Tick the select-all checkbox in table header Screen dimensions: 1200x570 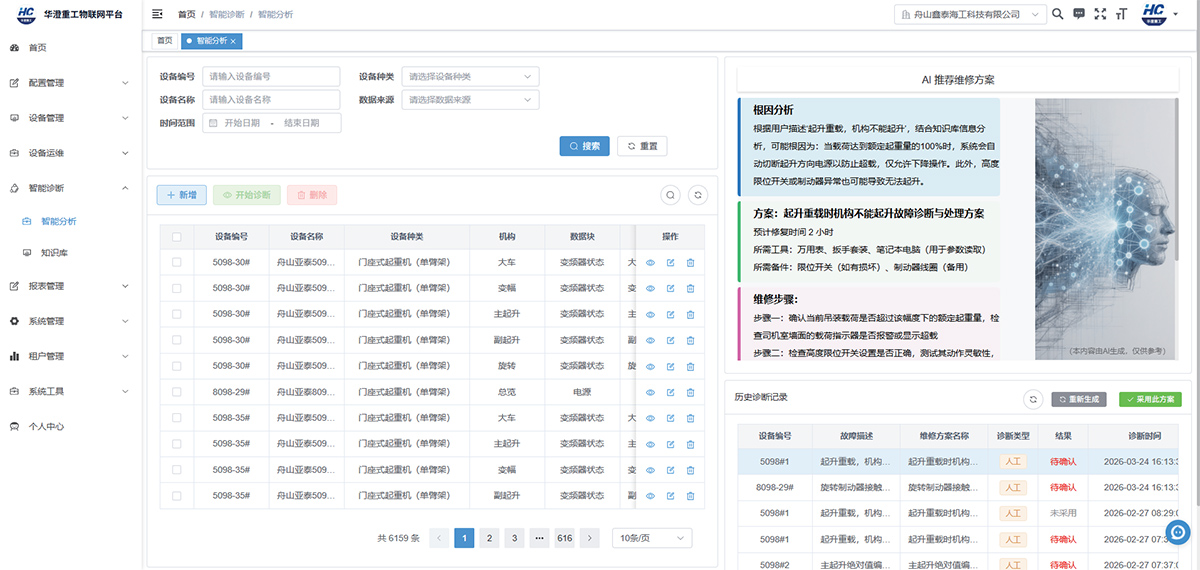177,237
